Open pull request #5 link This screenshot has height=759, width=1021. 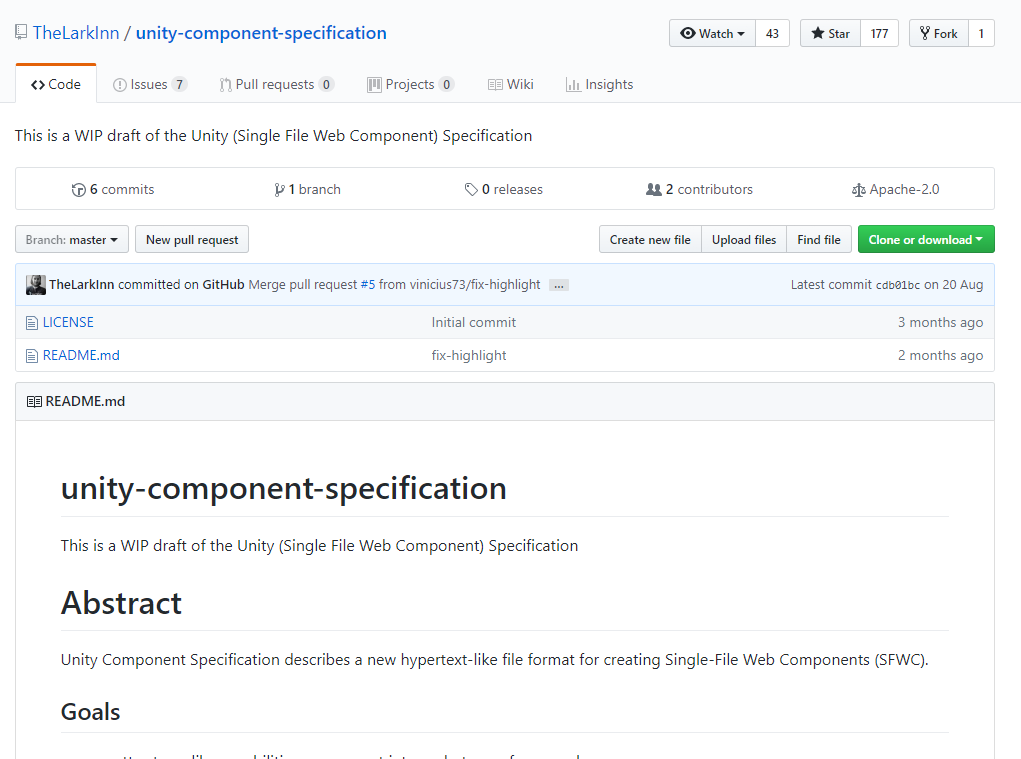tap(368, 284)
